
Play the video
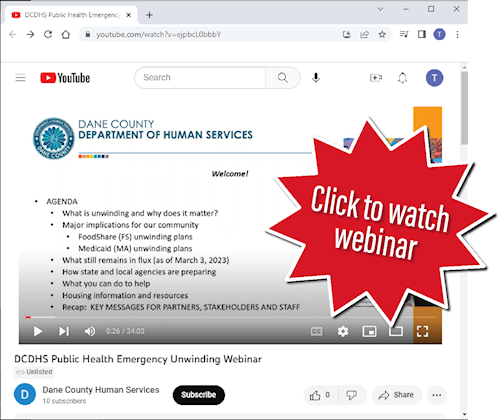38,331
